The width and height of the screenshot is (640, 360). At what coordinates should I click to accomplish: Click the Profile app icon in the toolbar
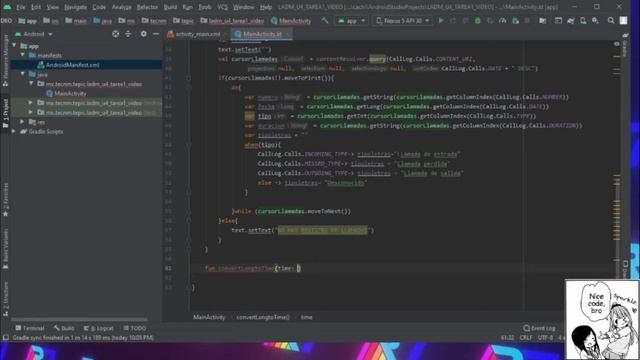pyautogui.click(x=502, y=20)
